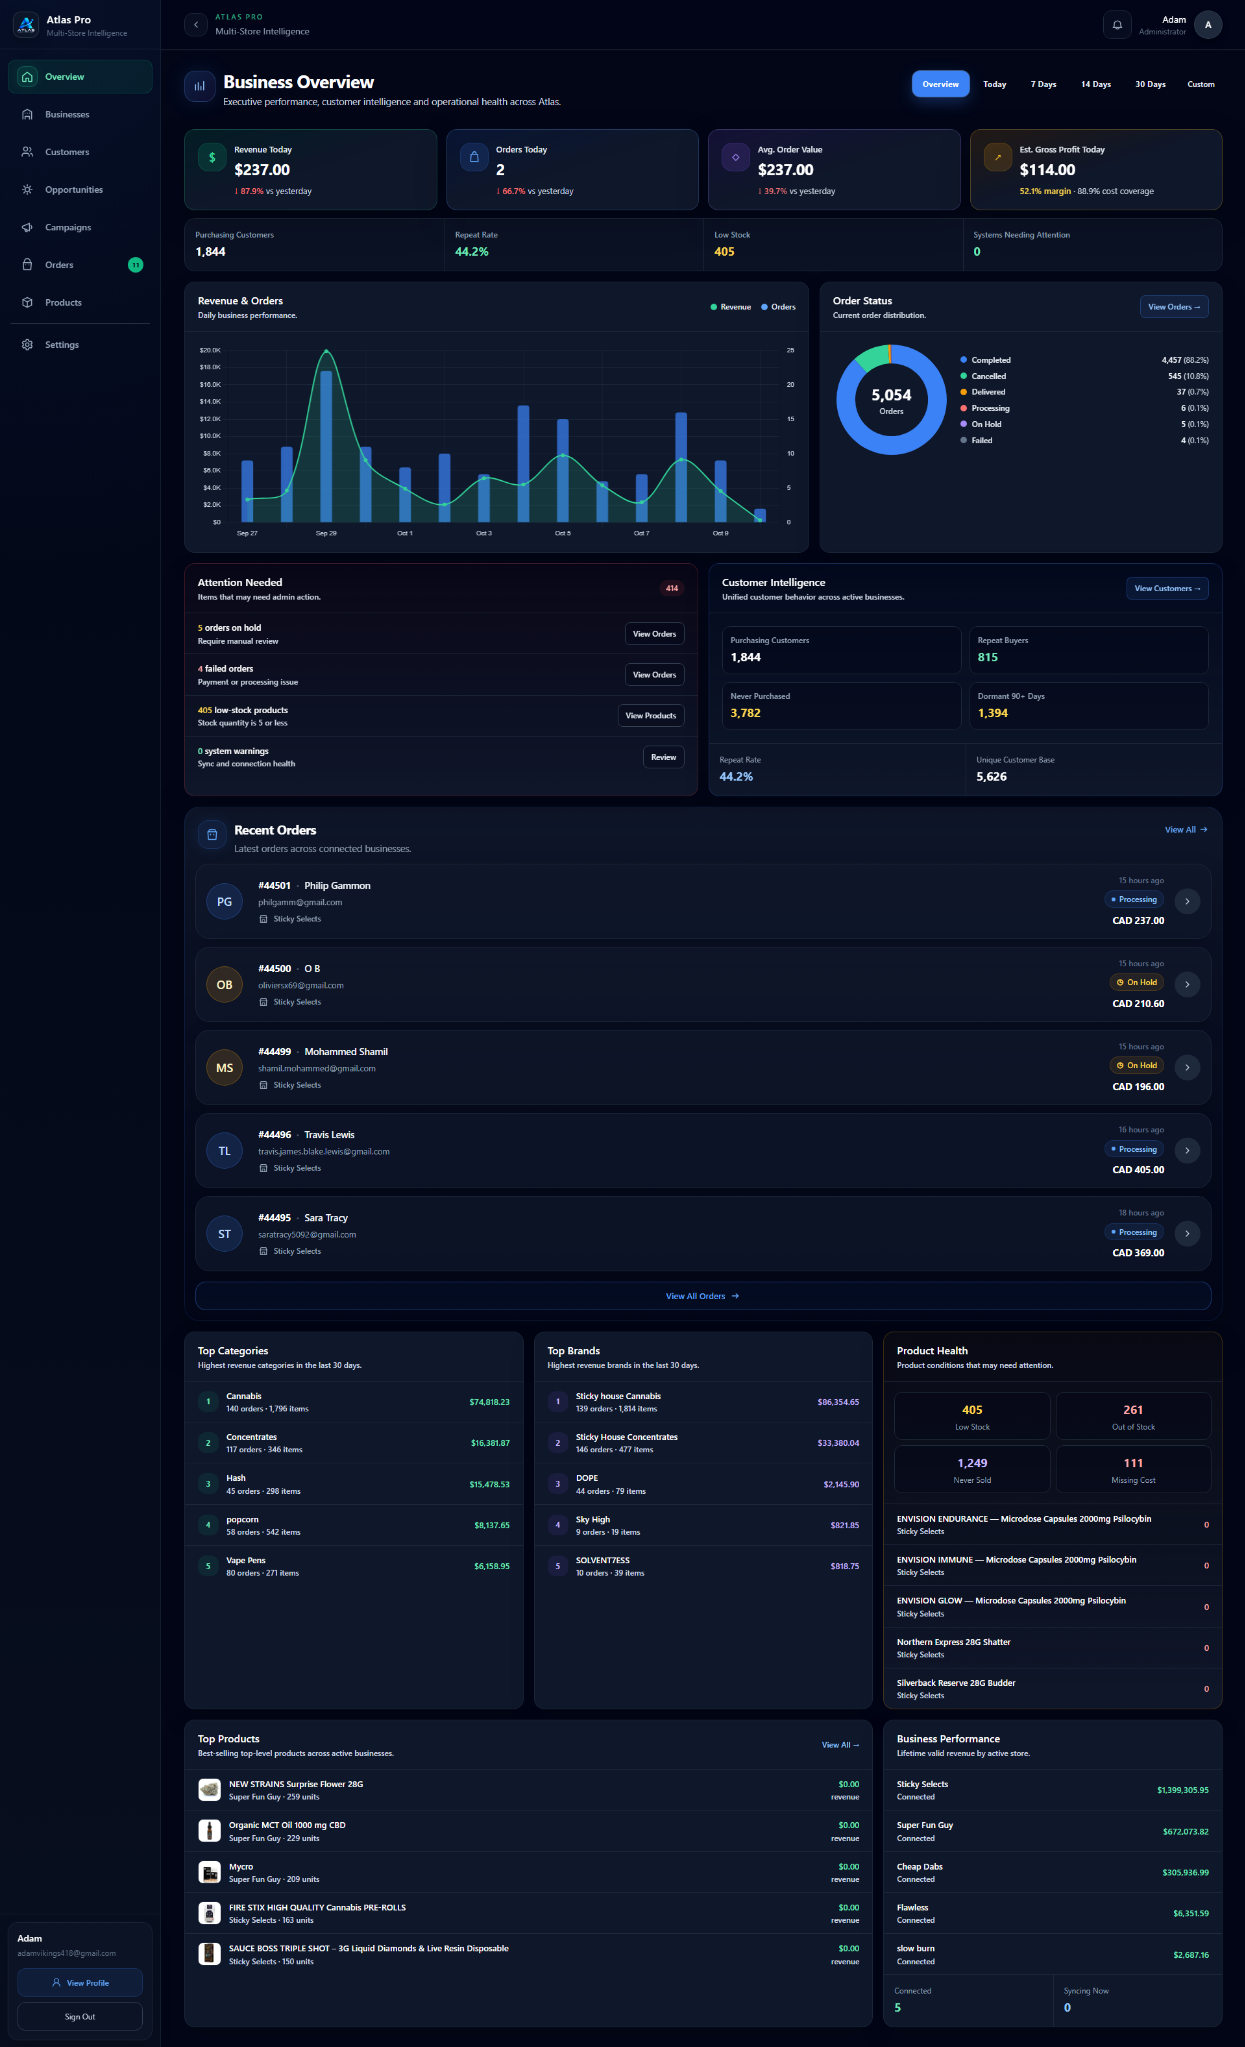
Task: Click the Sign Out button
Action: coord(80,2017)
